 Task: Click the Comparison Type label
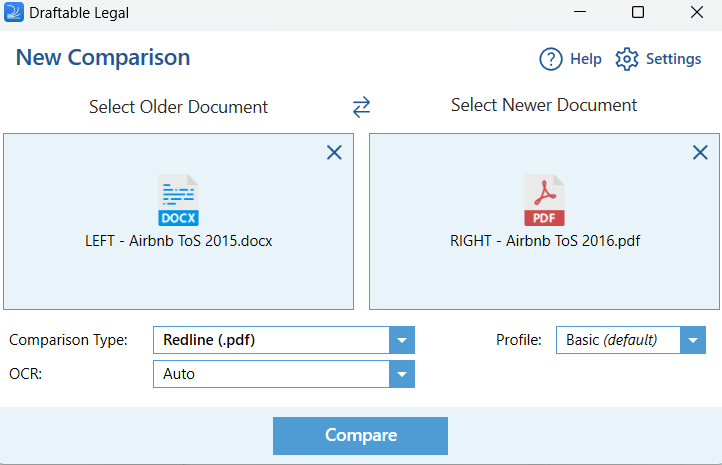tap(68, 340)
